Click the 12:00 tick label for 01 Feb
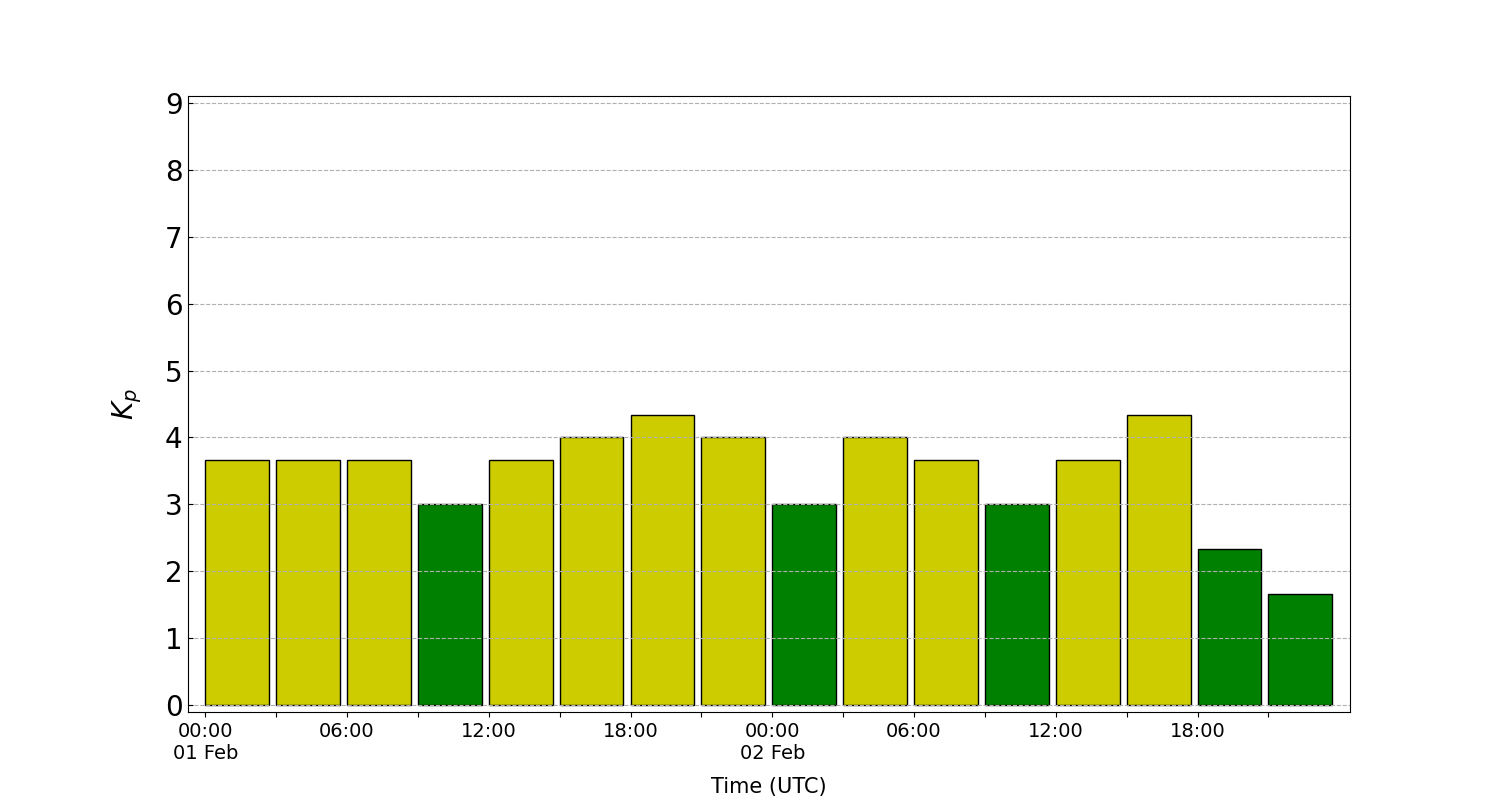Screen dimensions: 1500x800 tap(488, 731)
